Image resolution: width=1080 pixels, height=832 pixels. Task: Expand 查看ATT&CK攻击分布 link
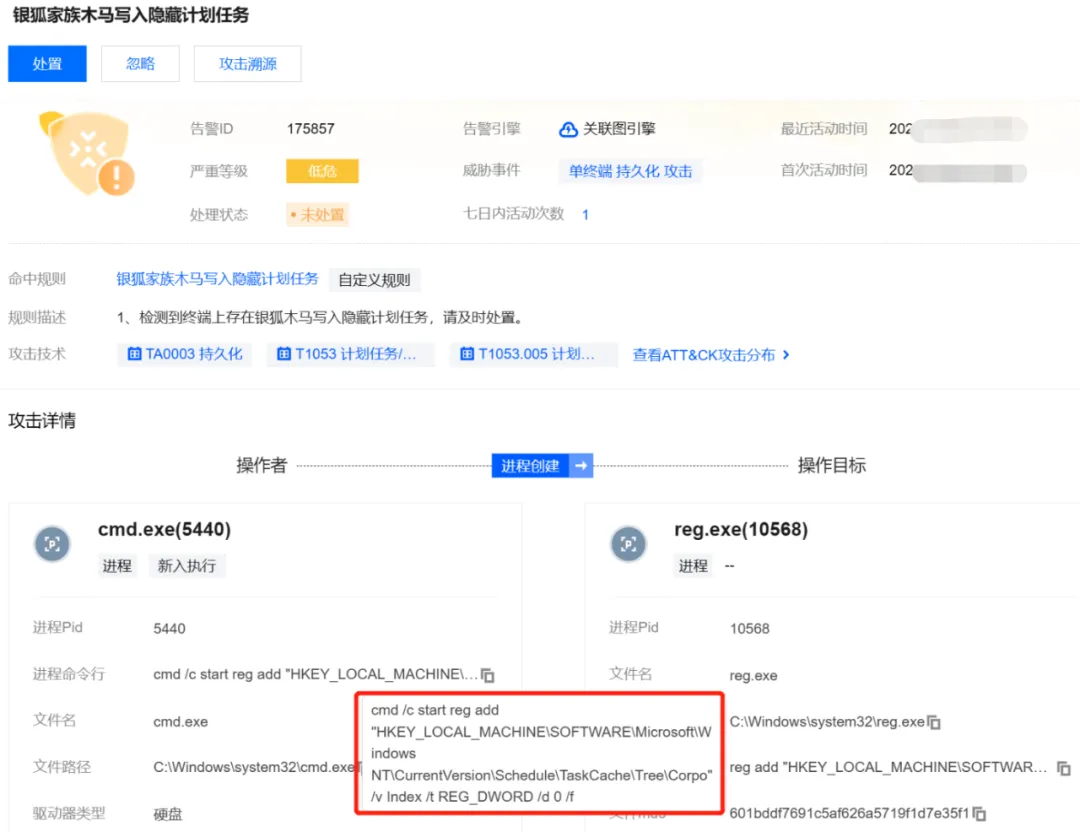[x=711, y=355]
